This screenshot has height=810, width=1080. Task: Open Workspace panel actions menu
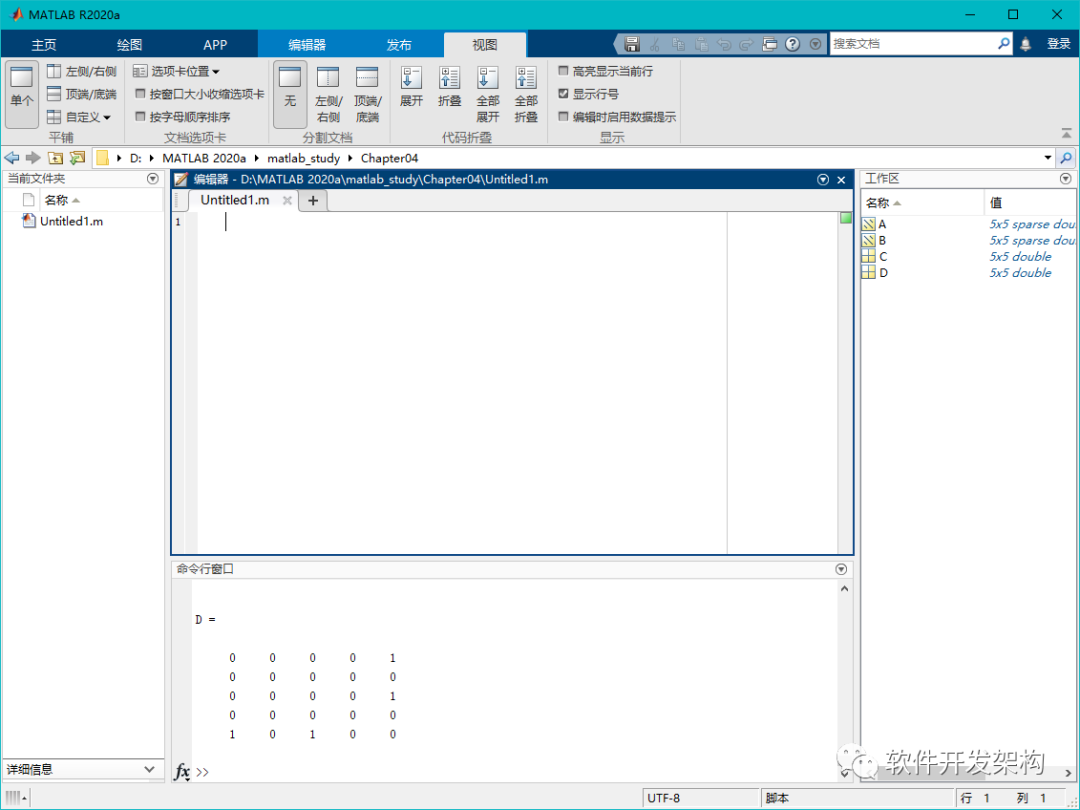tap(1066, 178)
